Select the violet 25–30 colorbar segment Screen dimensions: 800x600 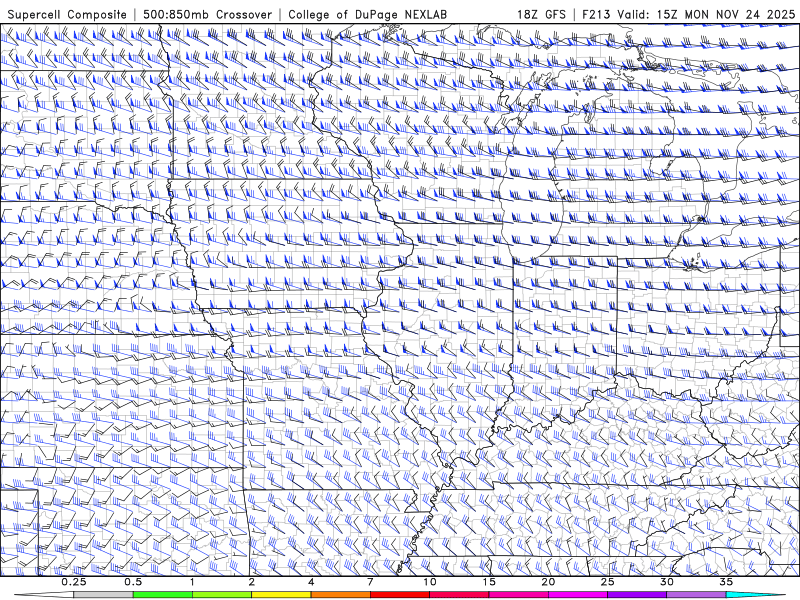[x=637, y=595]
